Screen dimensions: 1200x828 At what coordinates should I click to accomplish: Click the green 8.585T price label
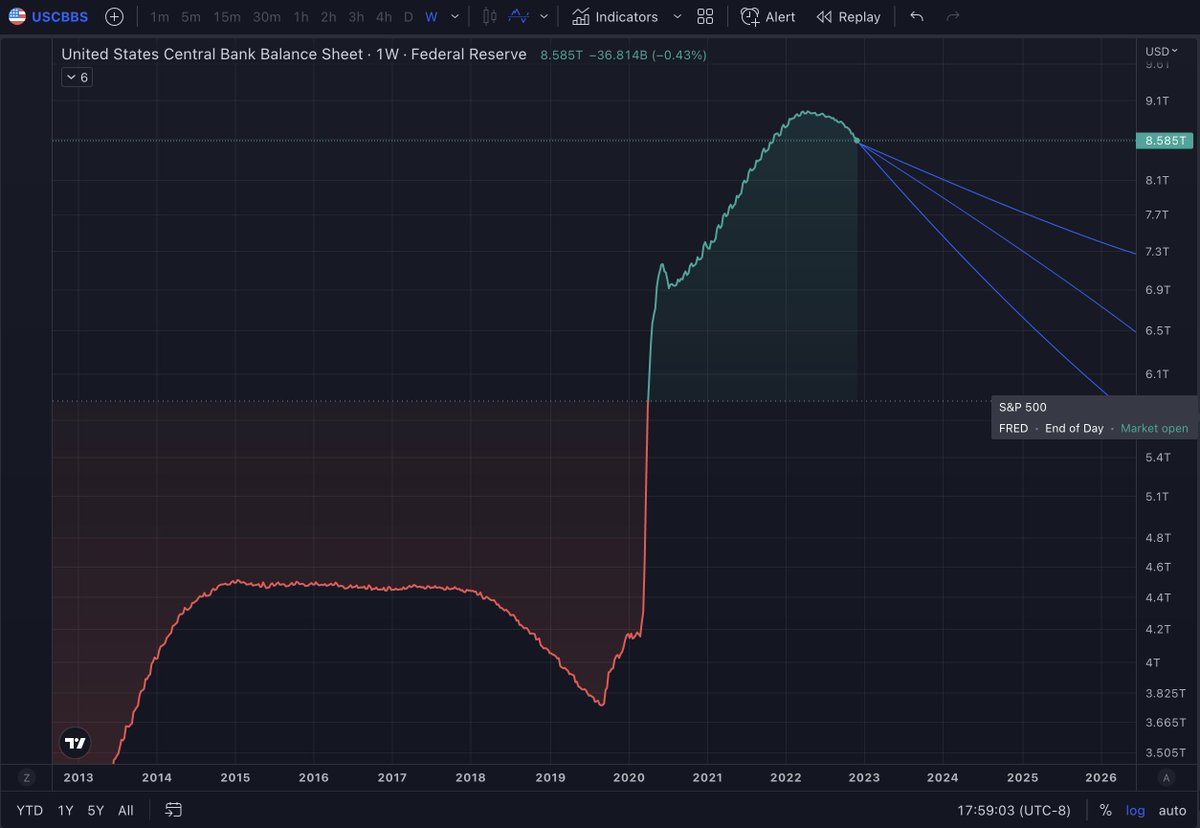[1164, 141]
